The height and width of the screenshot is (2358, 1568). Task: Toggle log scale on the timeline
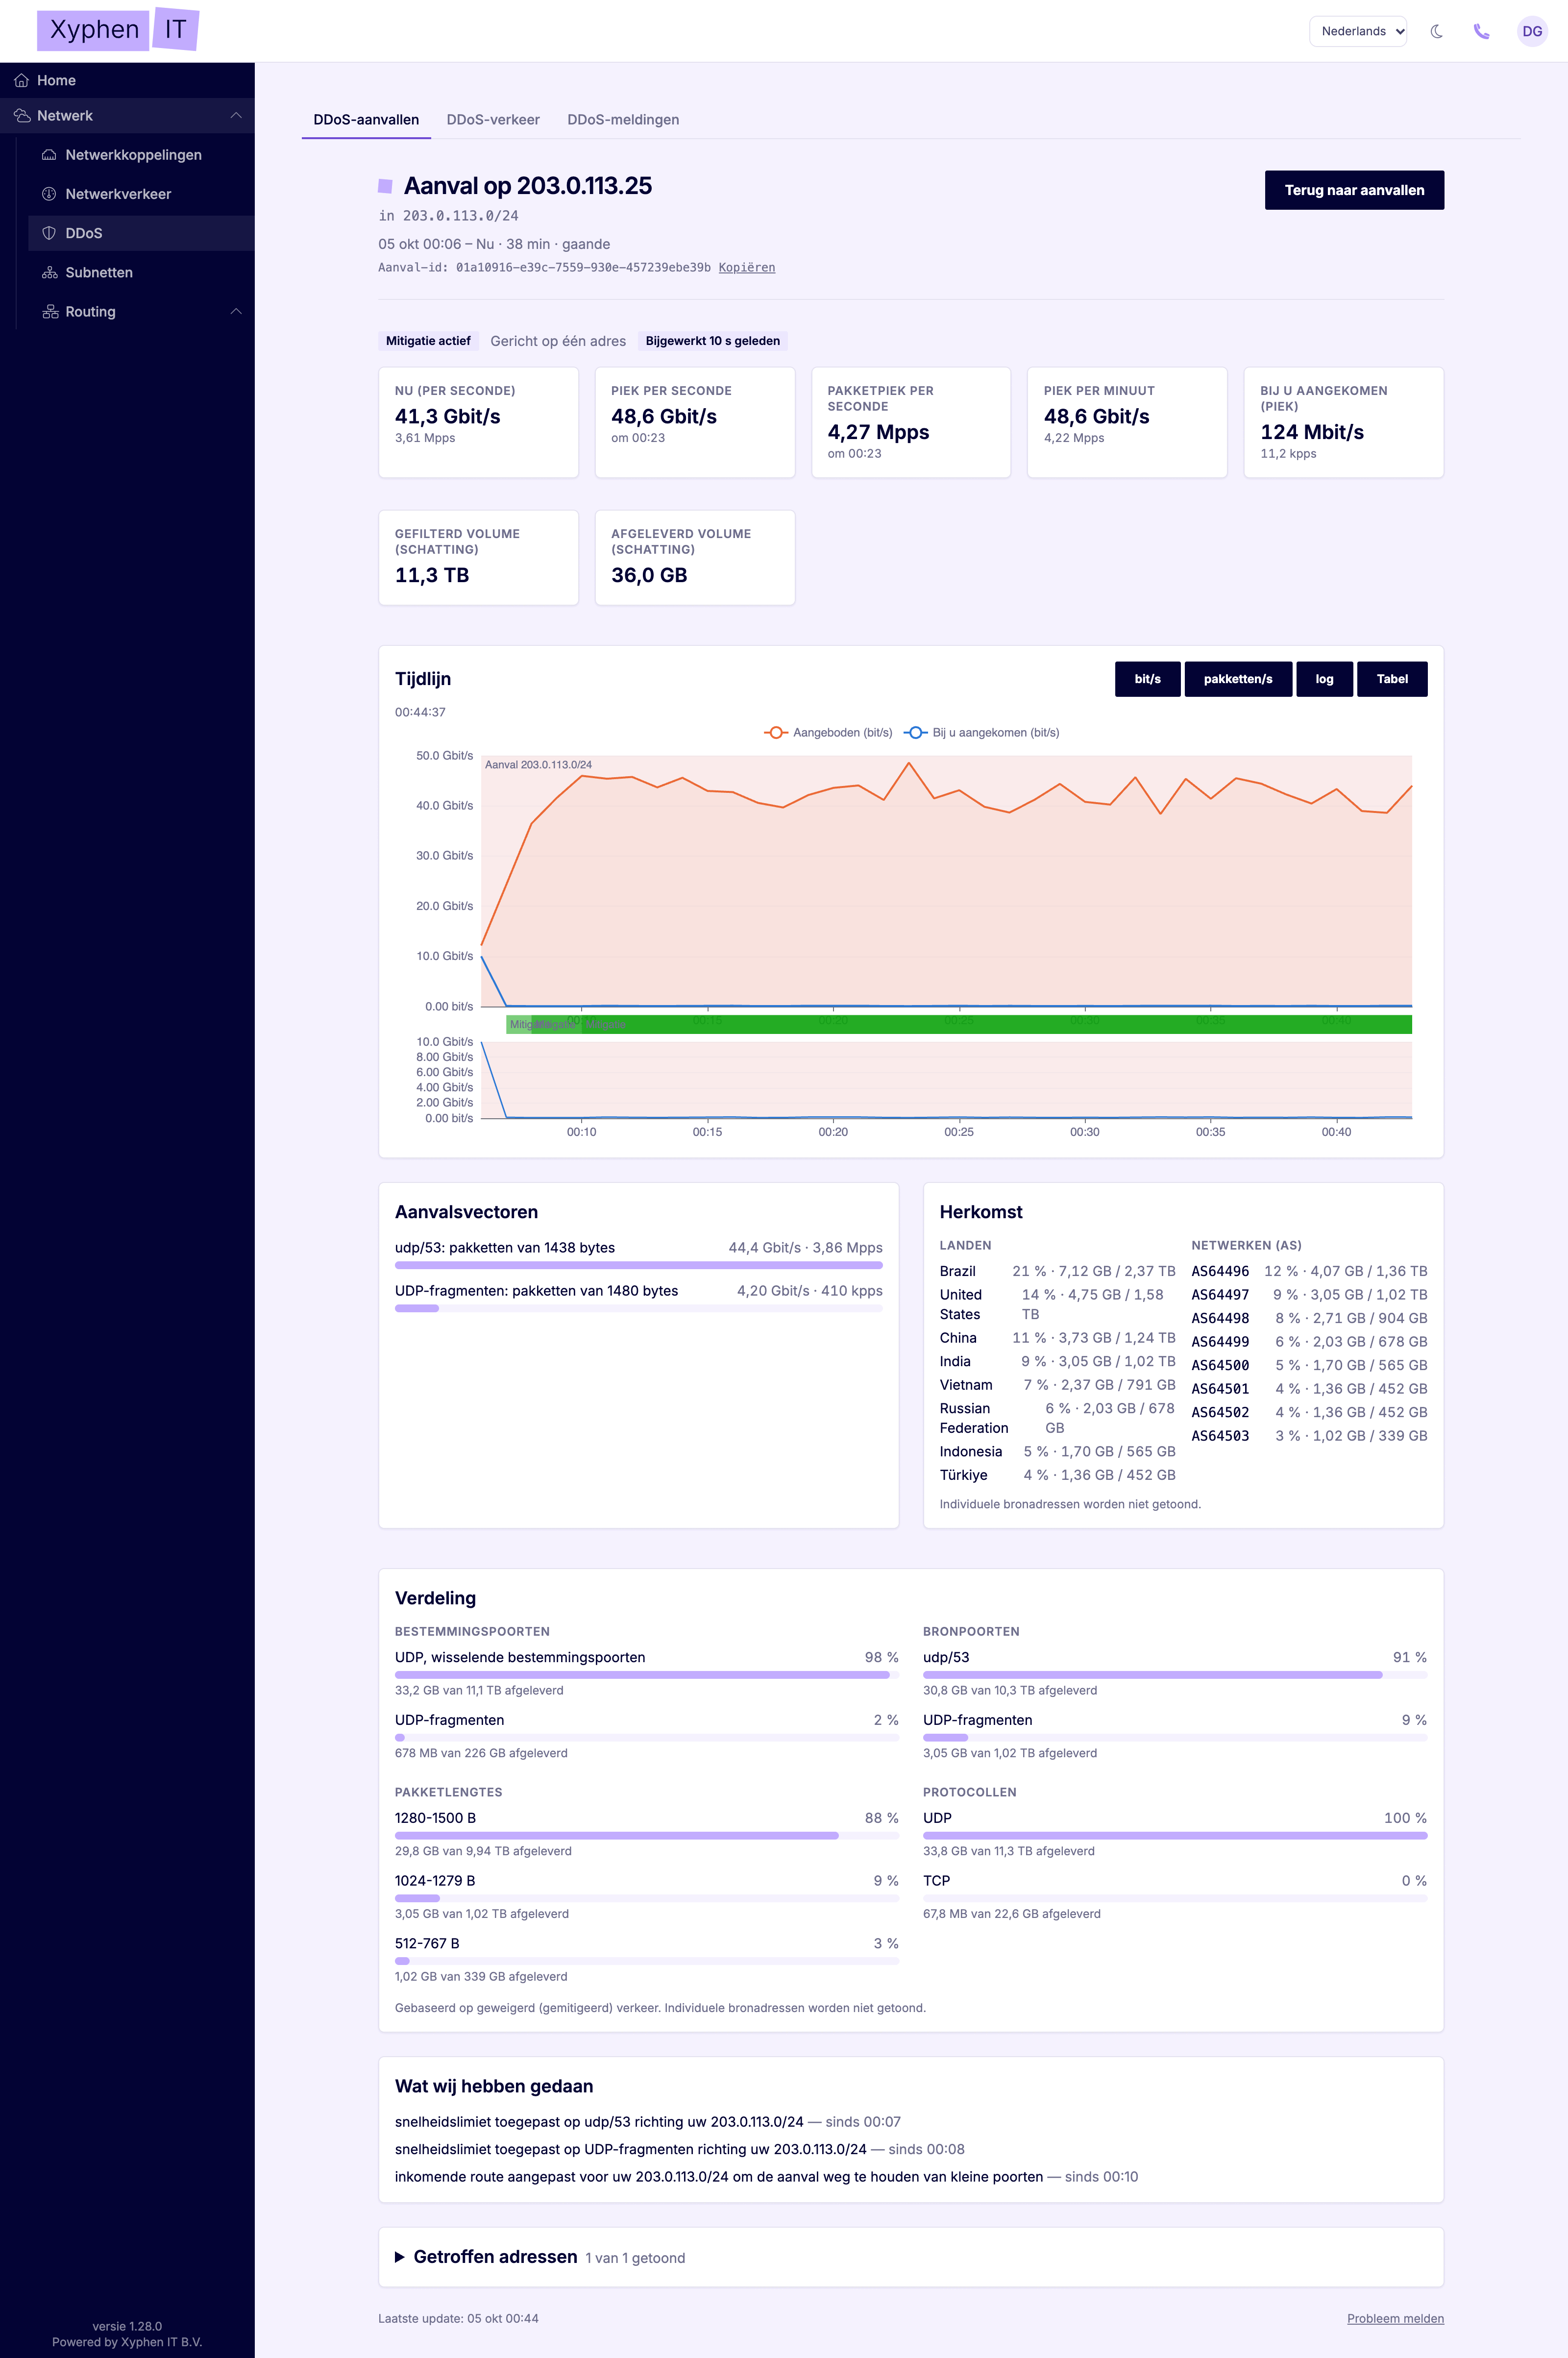click(x=1324, y=679)
